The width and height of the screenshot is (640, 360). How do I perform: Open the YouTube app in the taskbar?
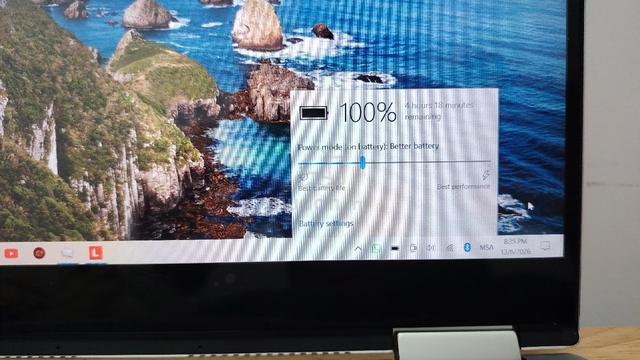point(11,253)
